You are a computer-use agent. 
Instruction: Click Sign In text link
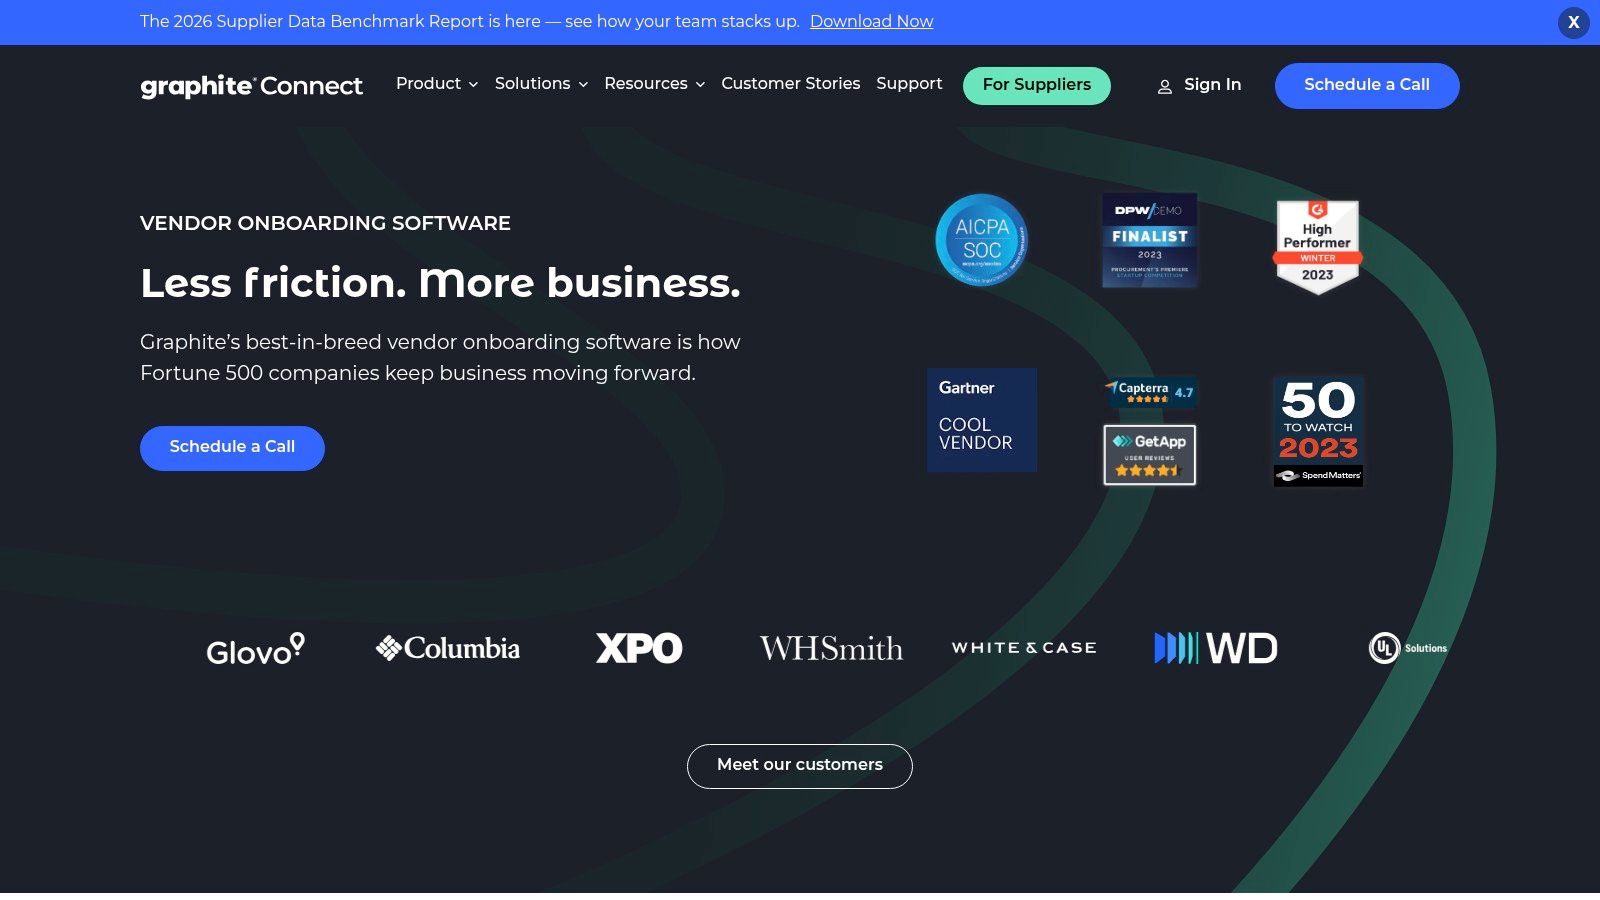tap(1212, 85)
